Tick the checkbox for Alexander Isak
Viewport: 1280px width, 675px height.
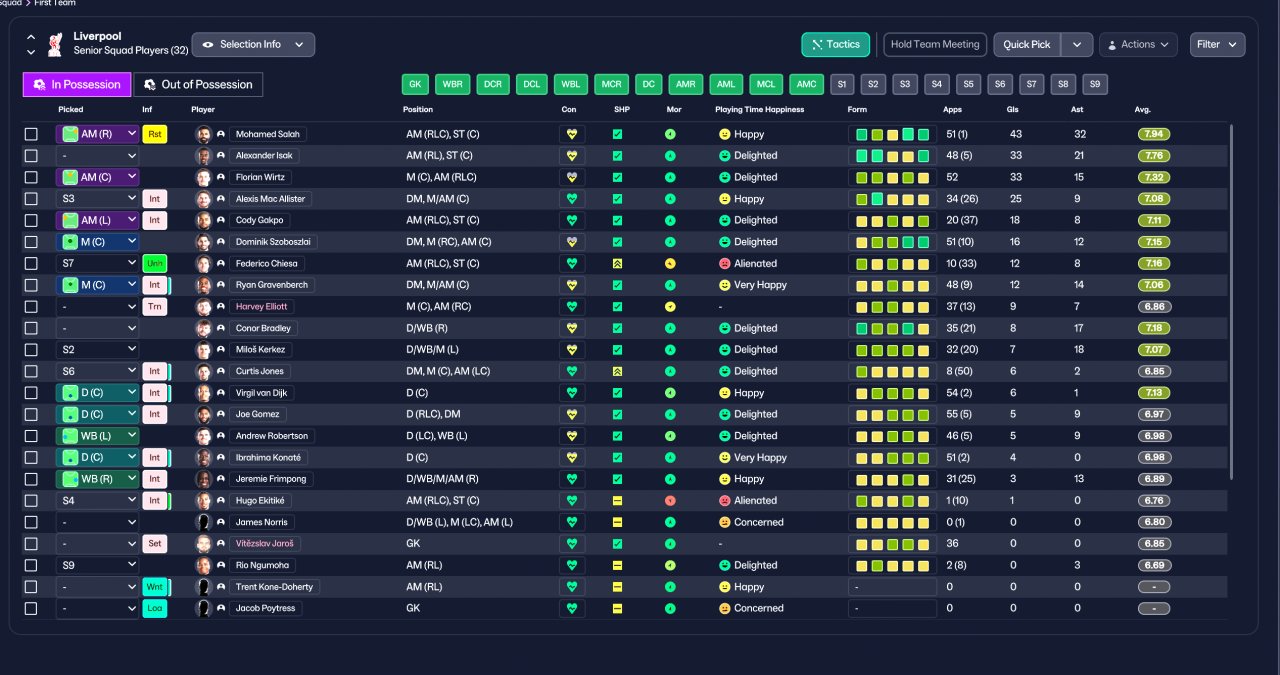point(31,156)
